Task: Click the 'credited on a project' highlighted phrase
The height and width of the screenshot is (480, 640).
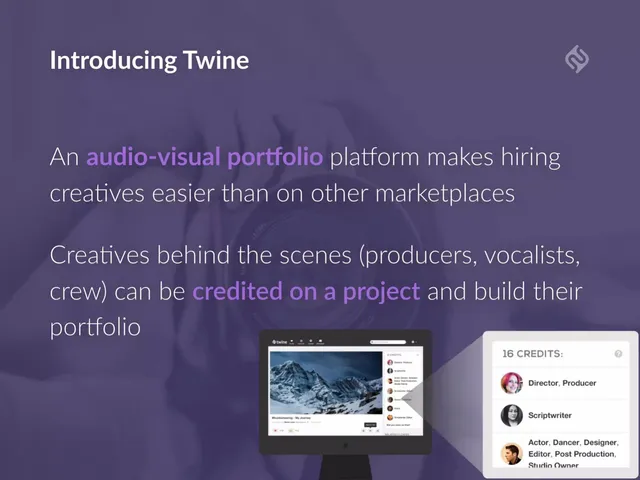Action: pos(306,291)
